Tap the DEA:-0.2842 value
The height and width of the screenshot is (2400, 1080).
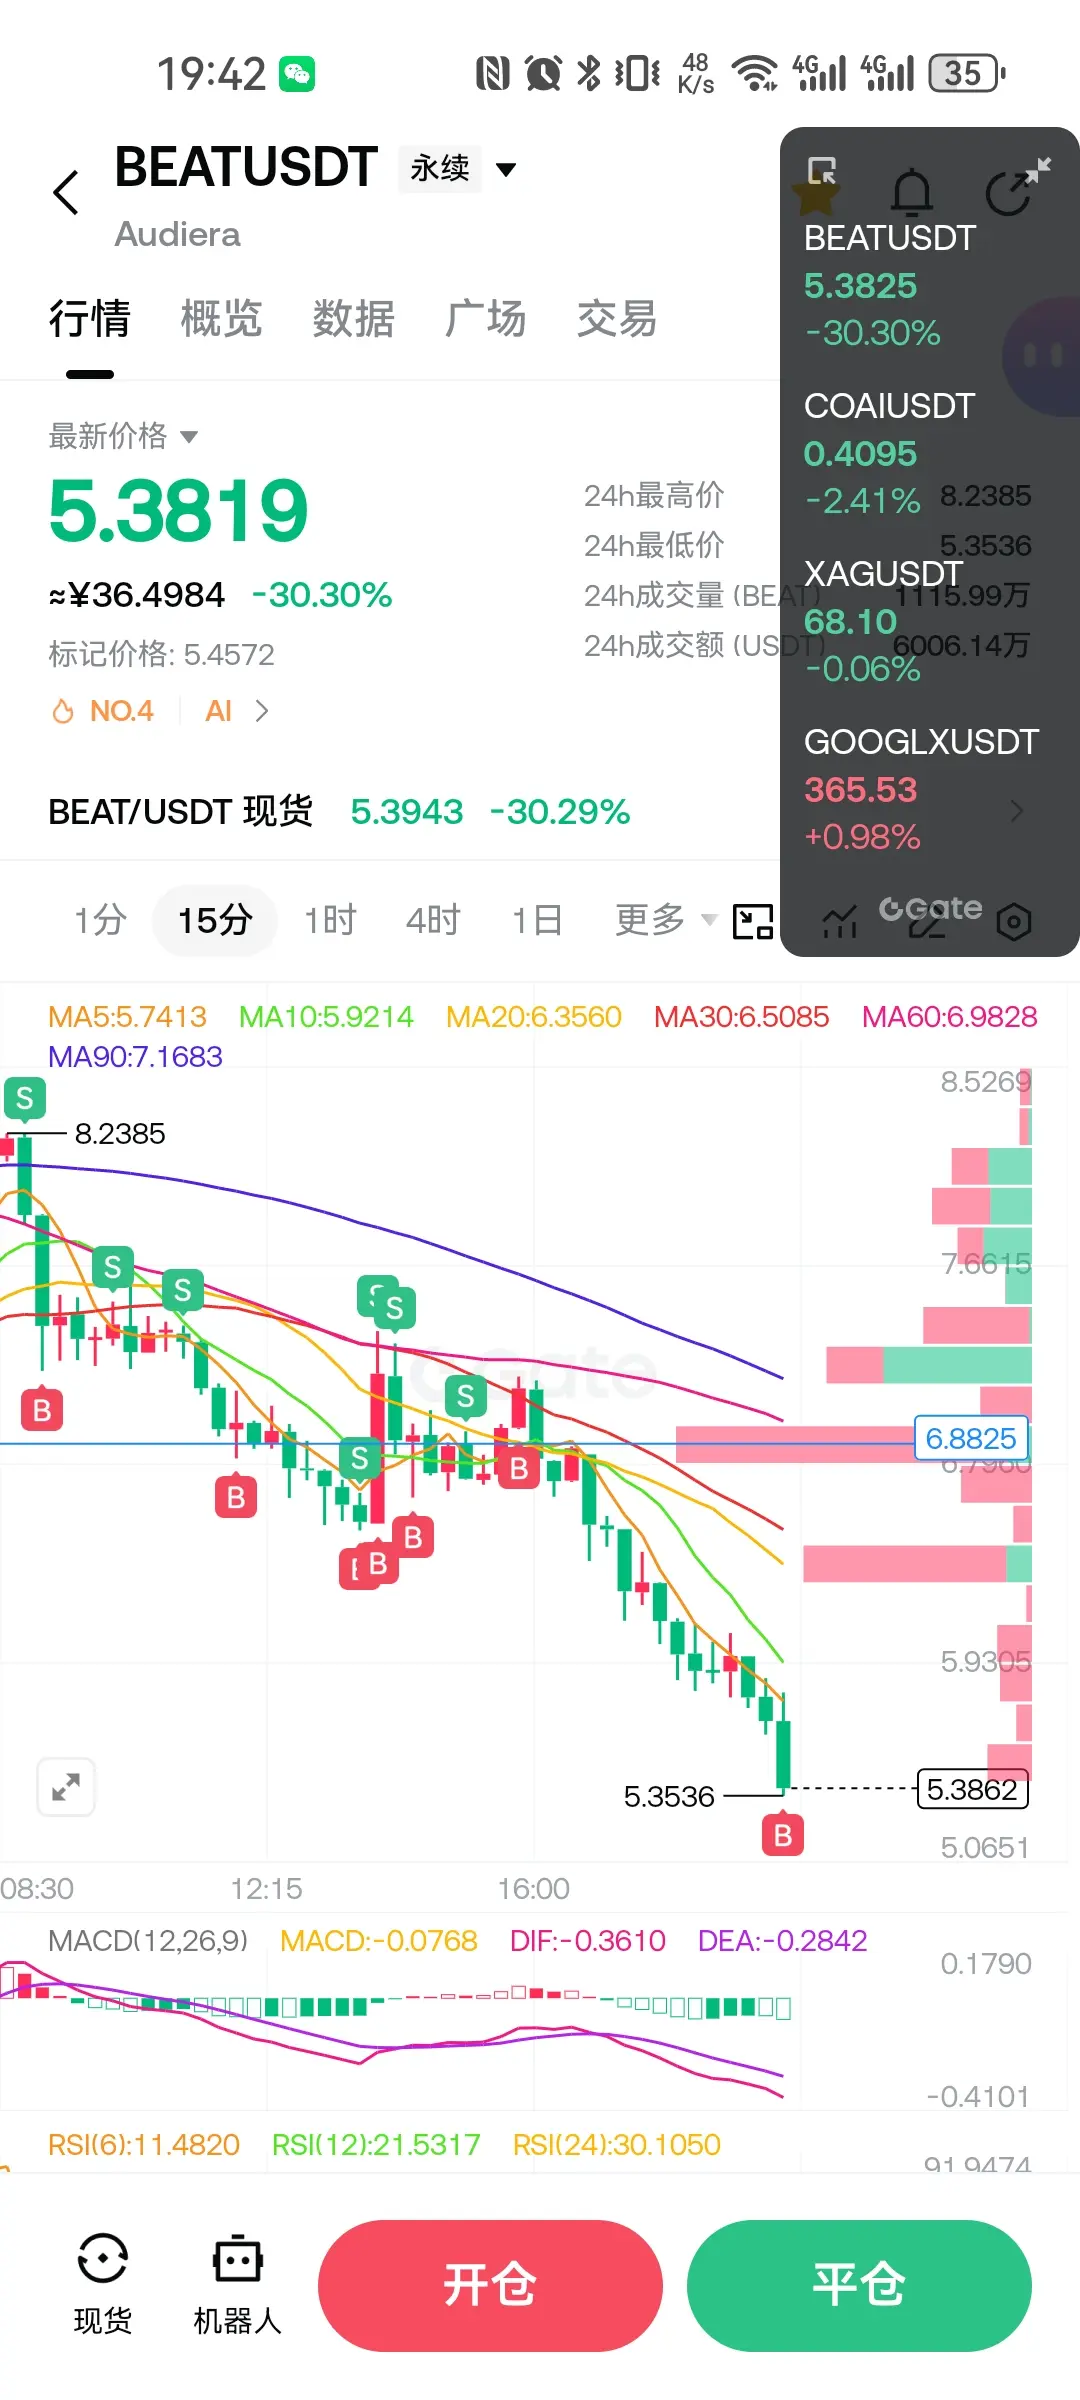click(782, 1941)
